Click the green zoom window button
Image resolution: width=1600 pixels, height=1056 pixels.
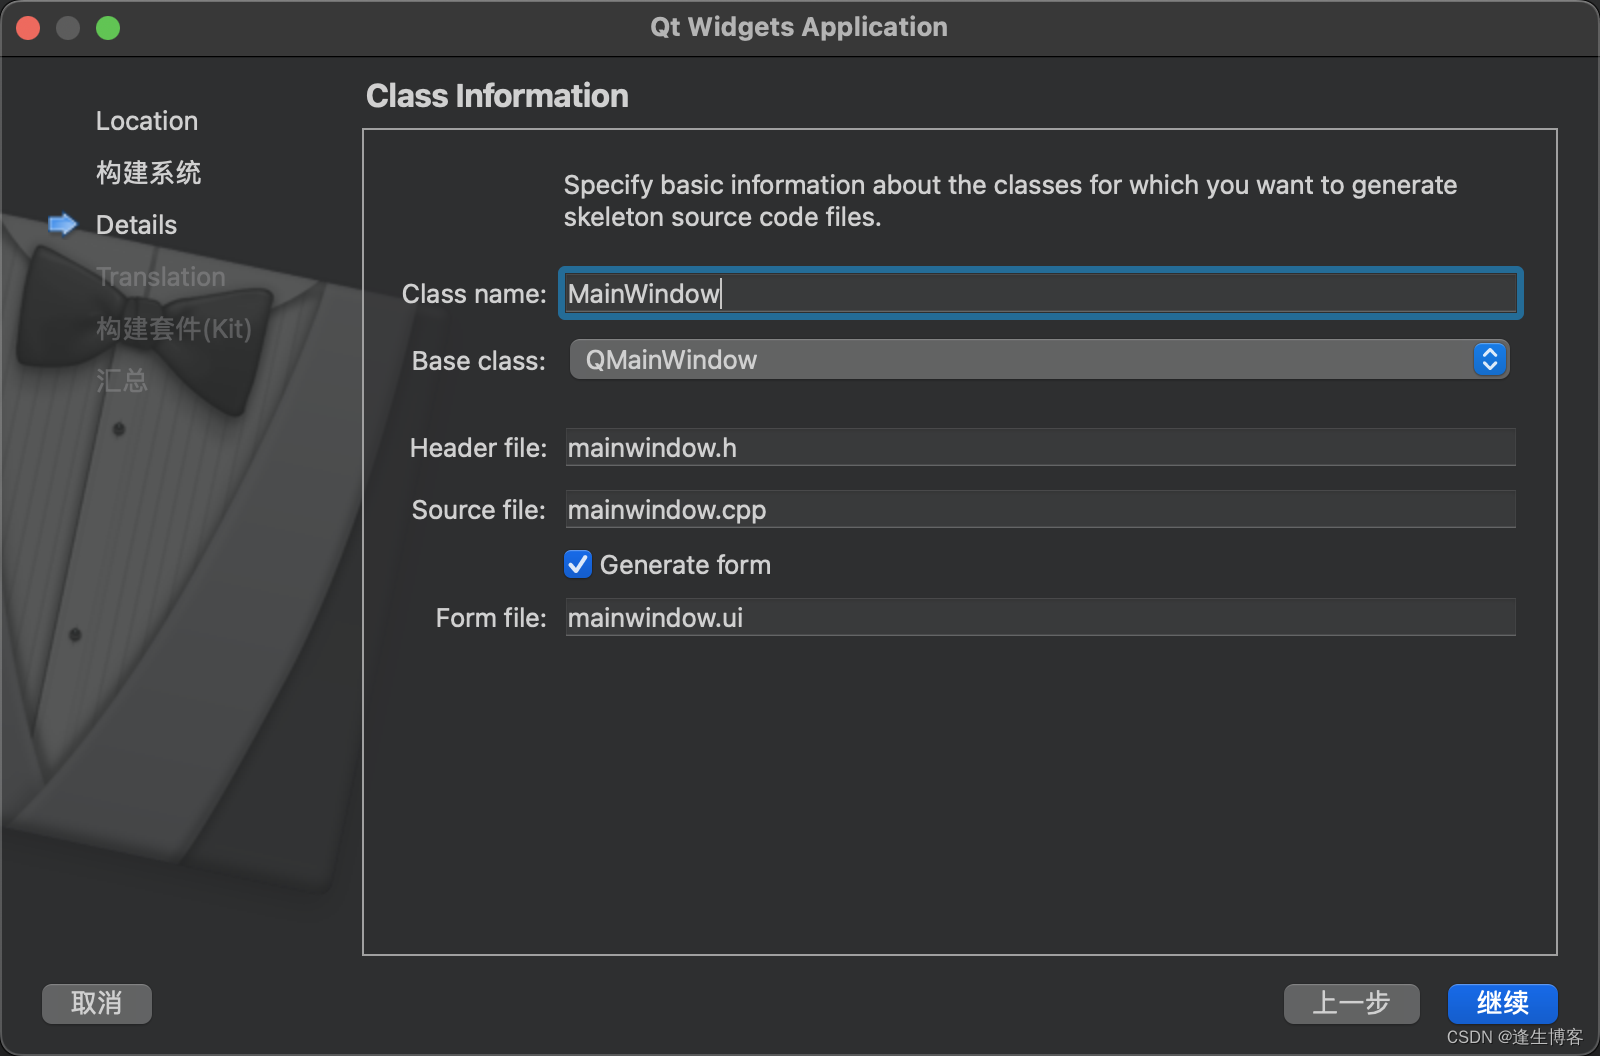(108, 27)
